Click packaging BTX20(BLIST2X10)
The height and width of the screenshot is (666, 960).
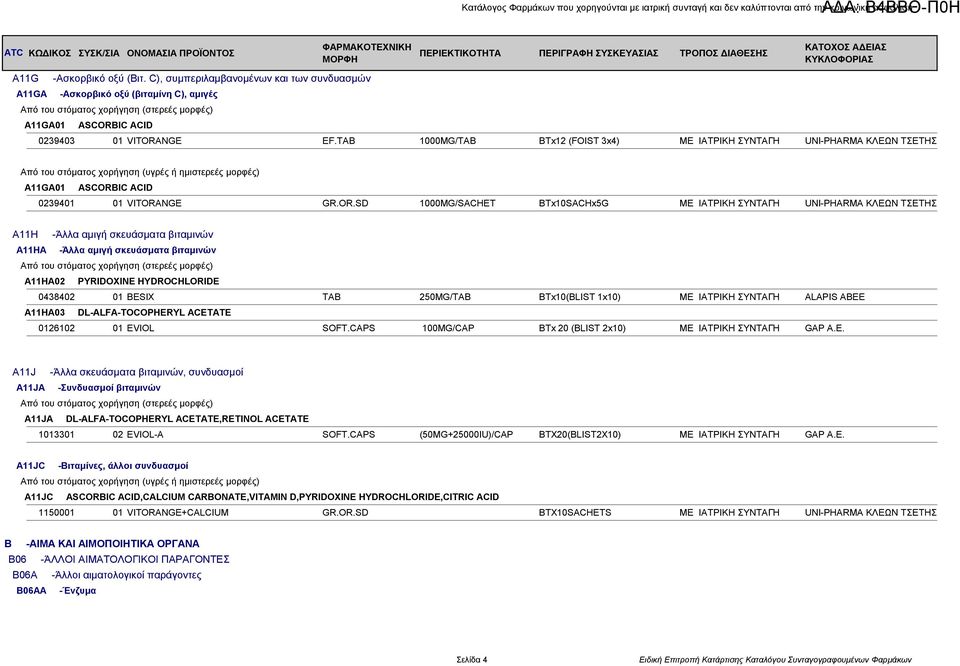pyautogui.click(x=579, y=435)
